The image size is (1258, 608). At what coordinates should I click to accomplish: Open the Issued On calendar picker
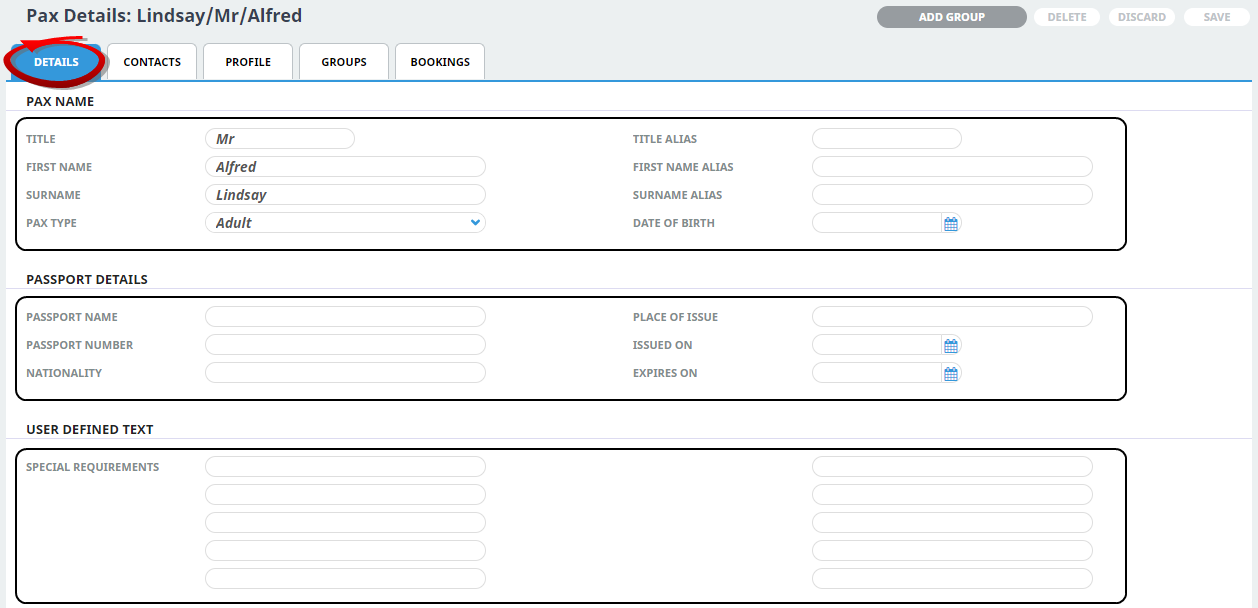(x=951, y=346)
